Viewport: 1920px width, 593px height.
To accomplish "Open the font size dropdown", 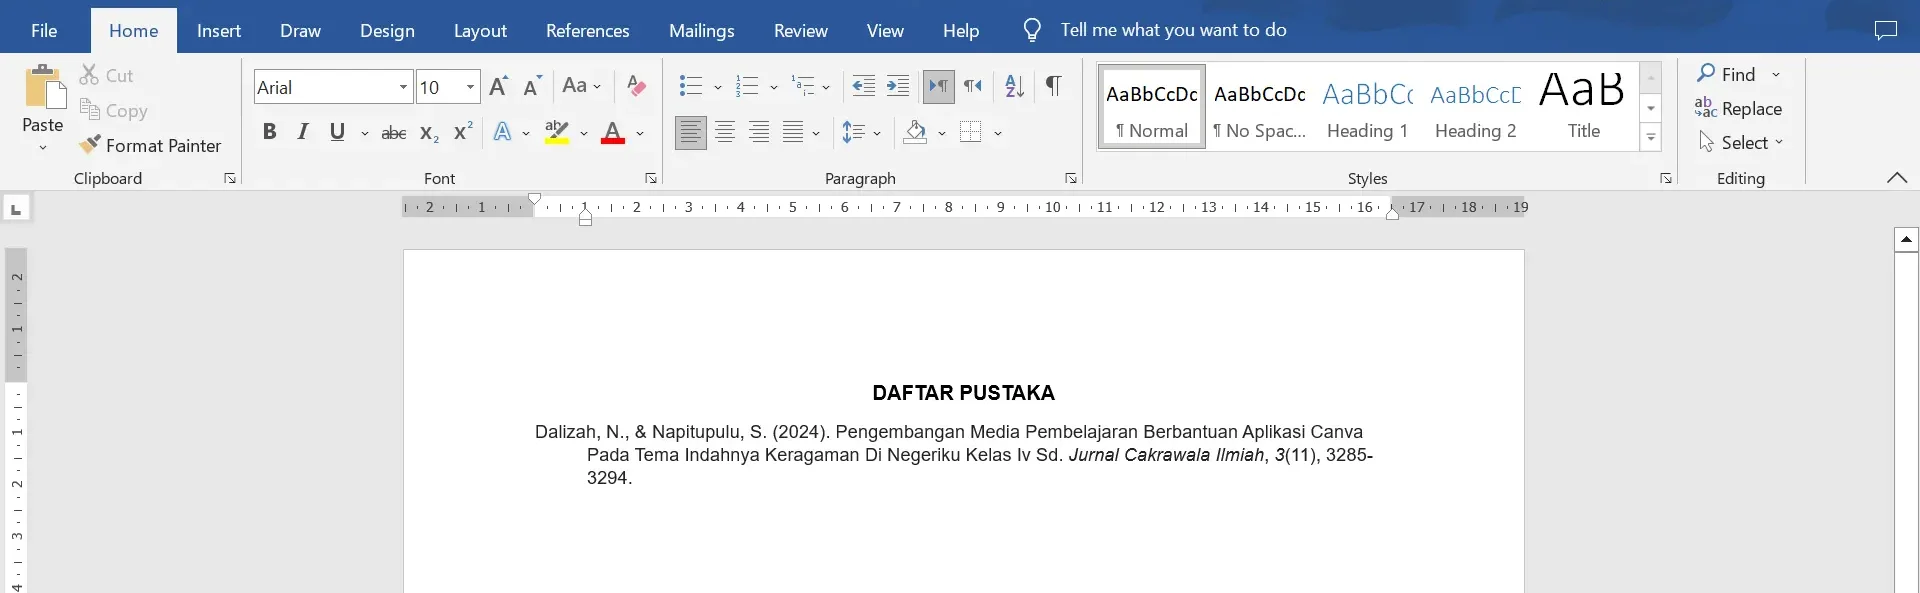I will [x=470, y=87].
